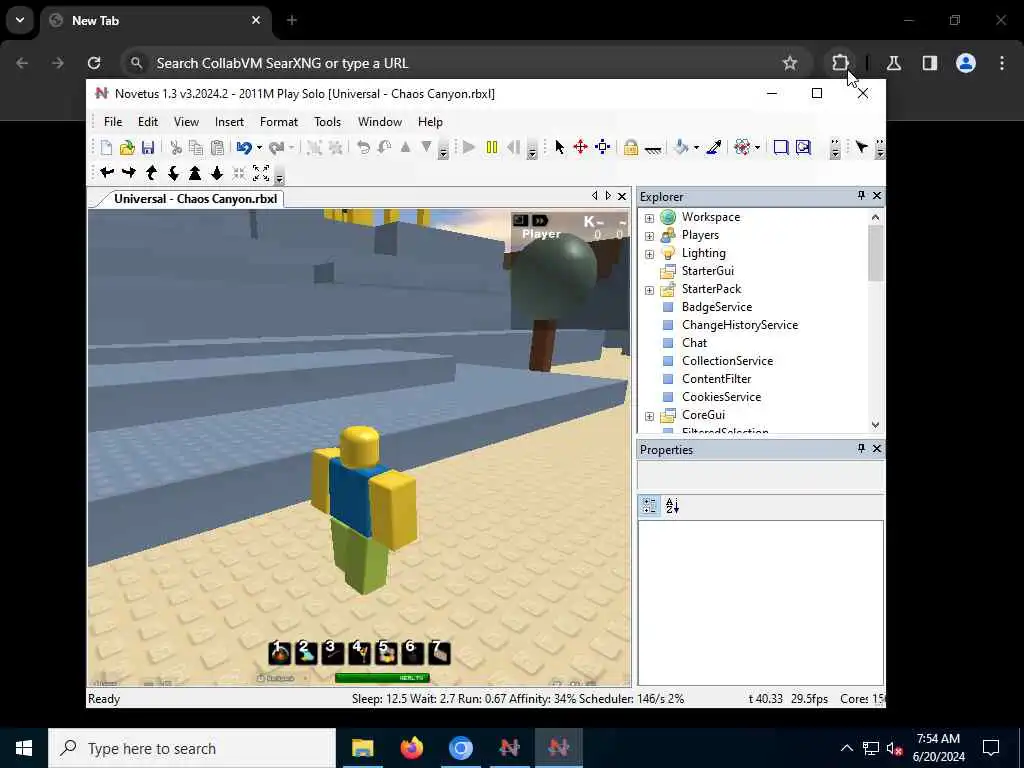Tilt camera down arrow
The height and width of the screenshot is (768, 1024).
click(173, 173)
